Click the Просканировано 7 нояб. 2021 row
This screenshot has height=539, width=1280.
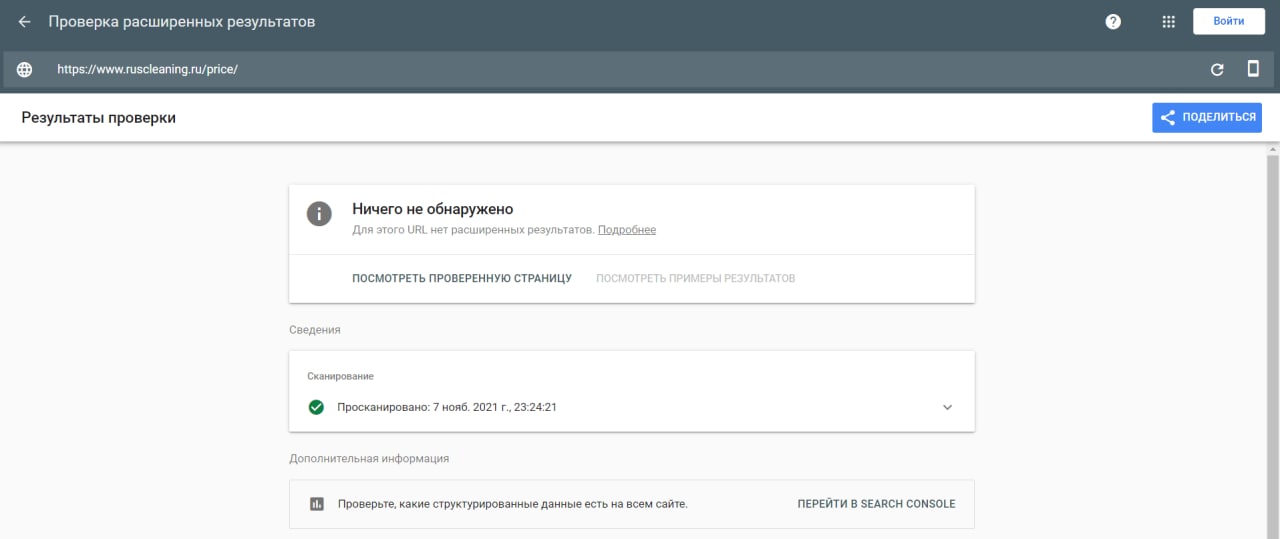632,407
